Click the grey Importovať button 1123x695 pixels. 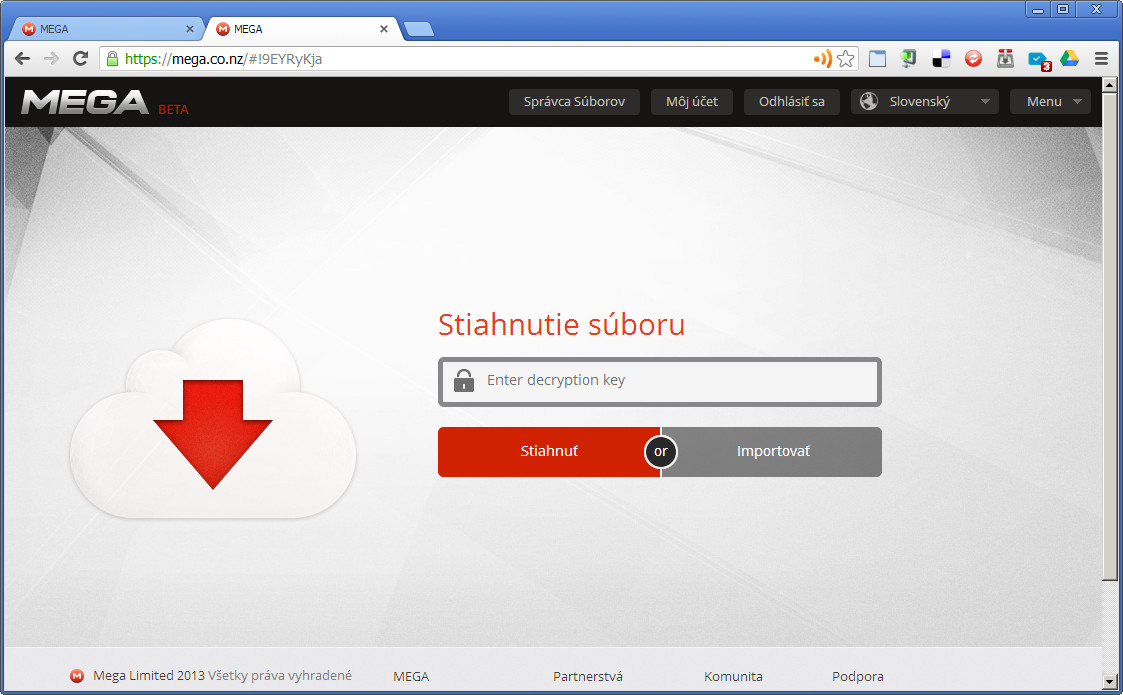(x=773, y=451)
